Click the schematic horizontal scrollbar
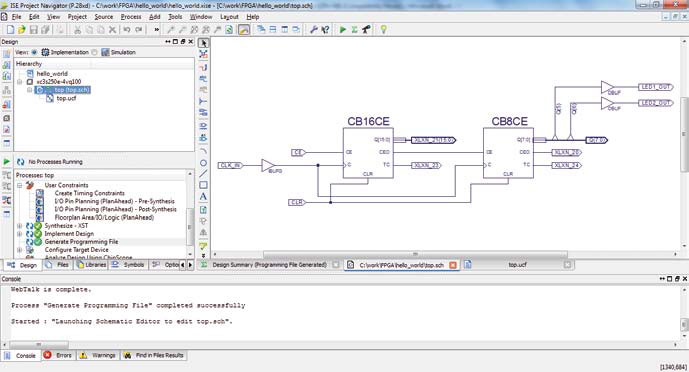Screen dimensions: 689x372 [415, 254]
